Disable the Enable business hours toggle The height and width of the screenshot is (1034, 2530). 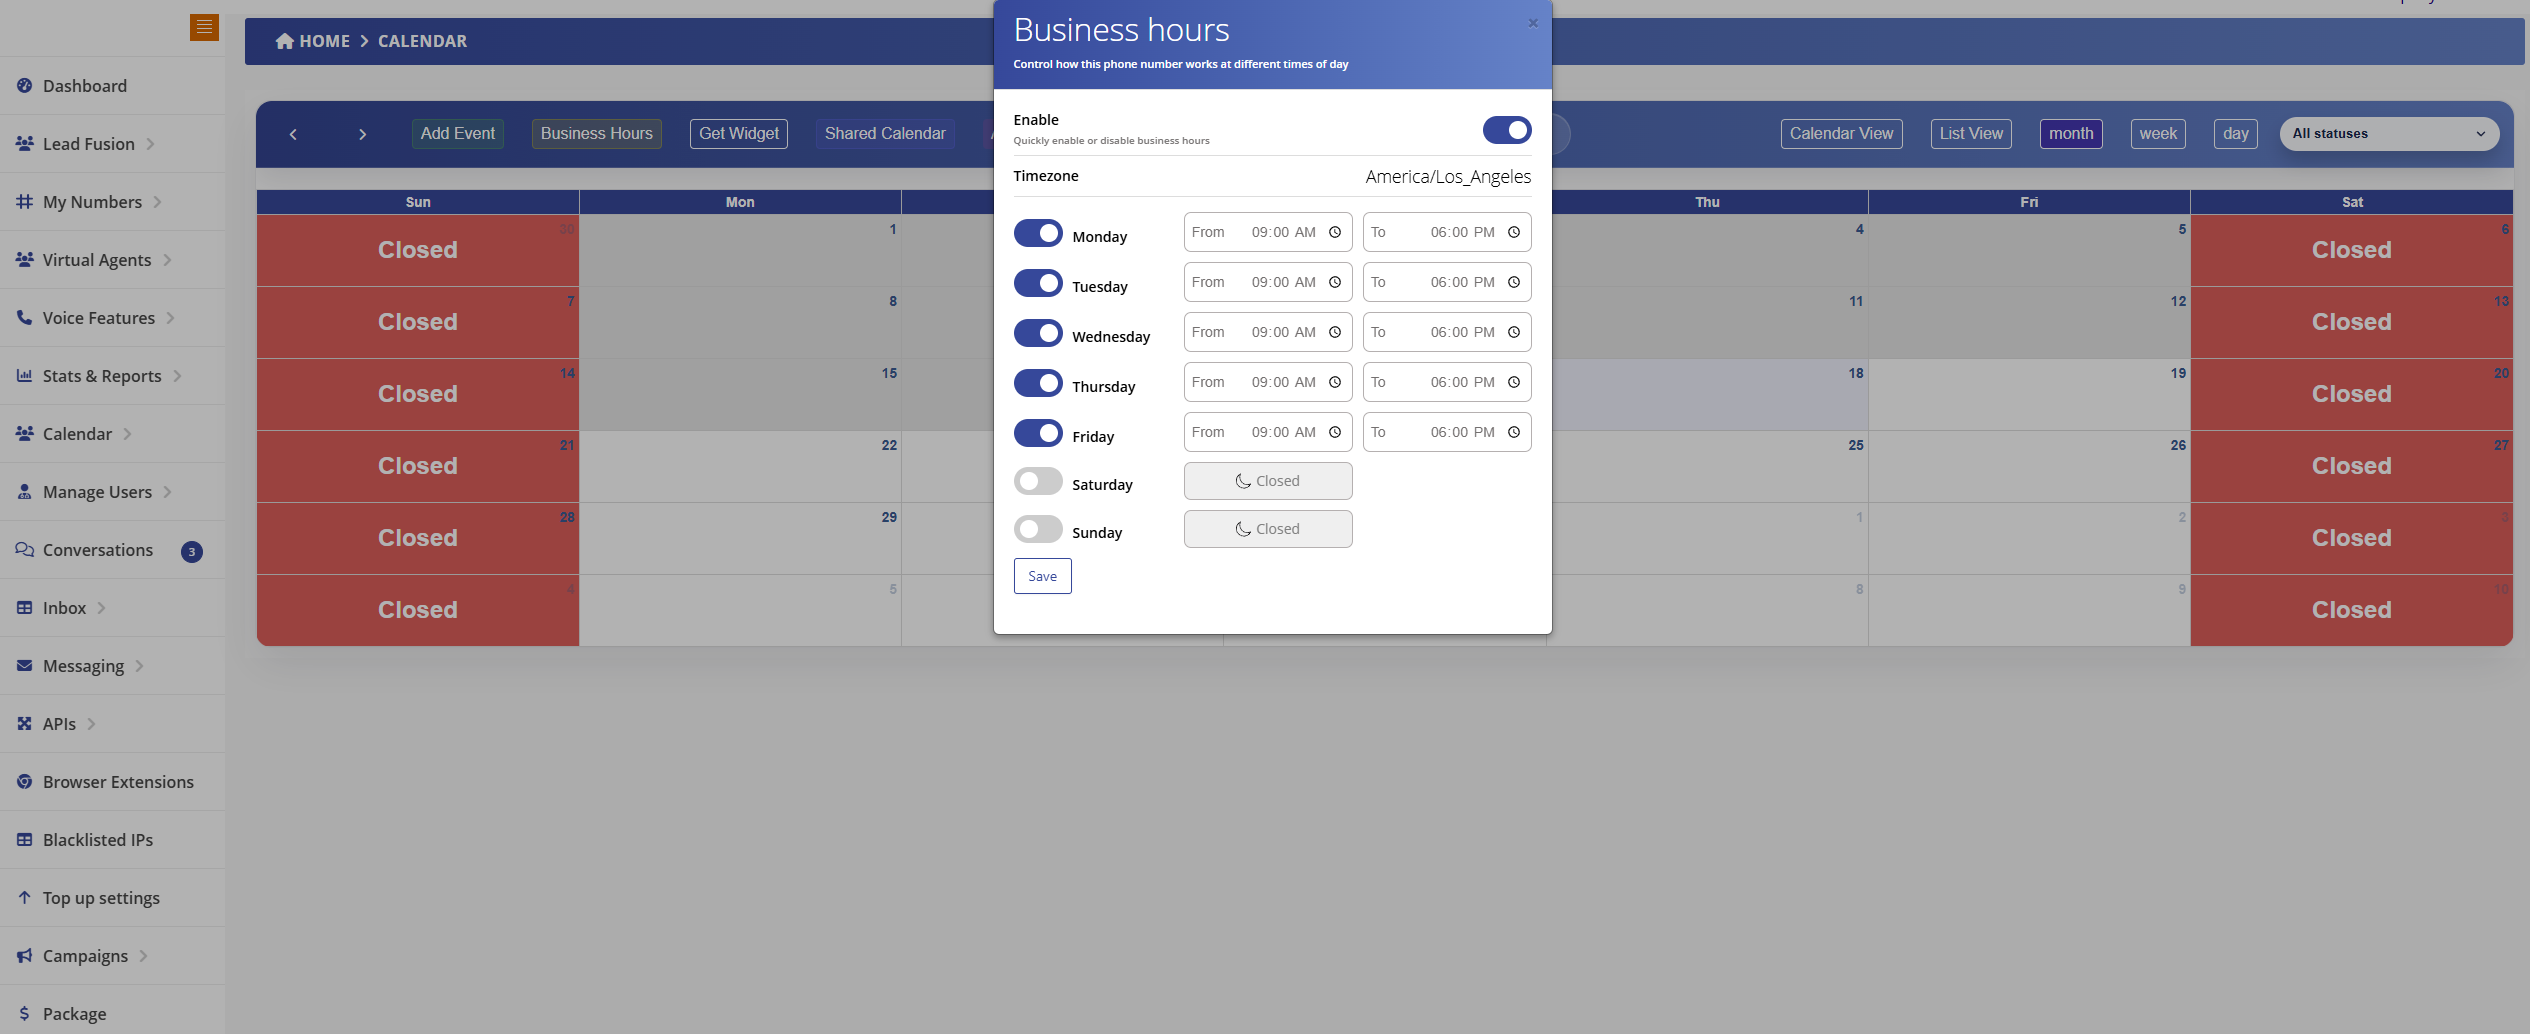point(1506,130)
